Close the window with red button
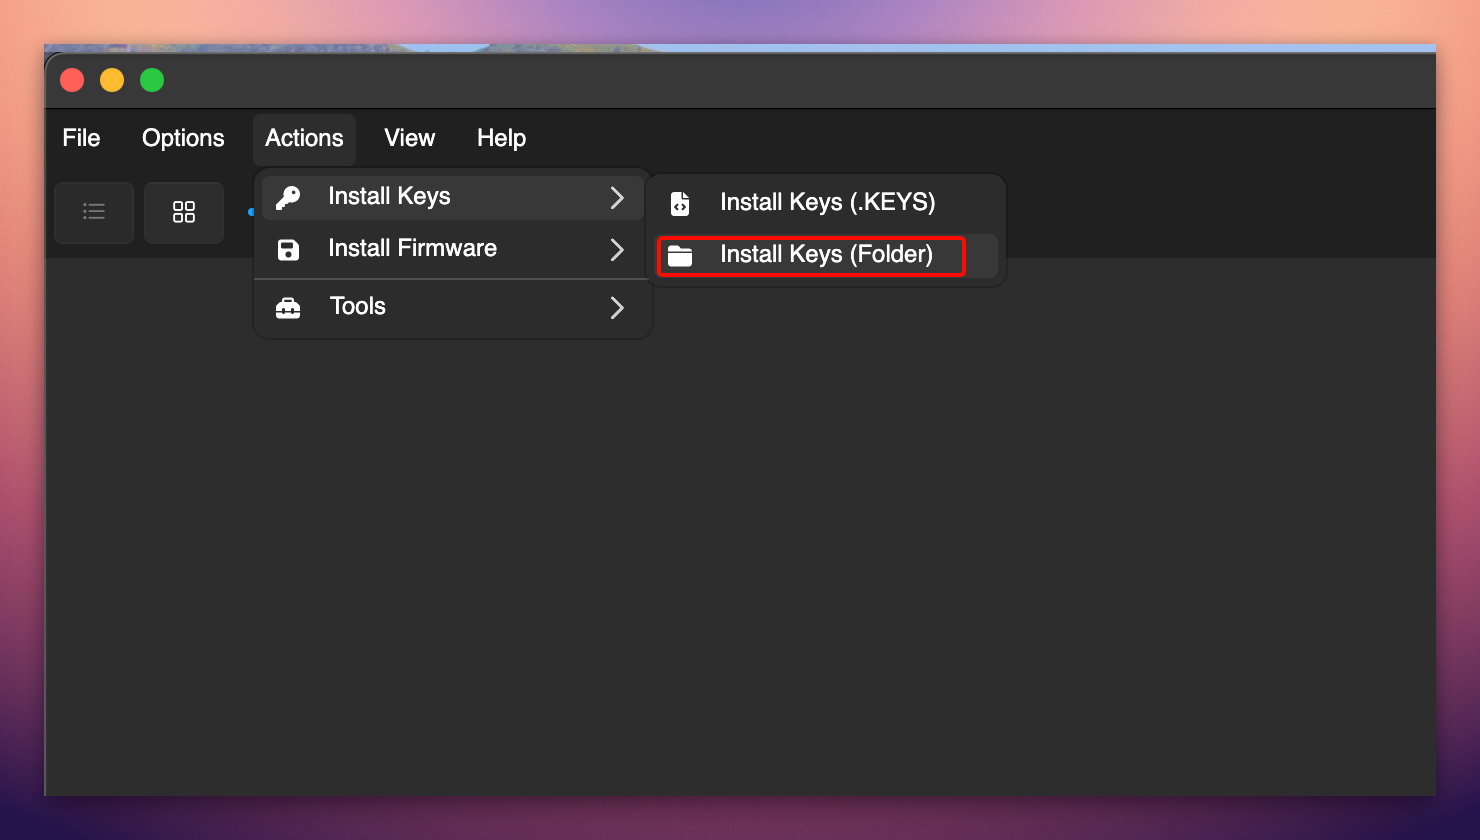This screenshot has width=1480, height=840. pos(72,80)
